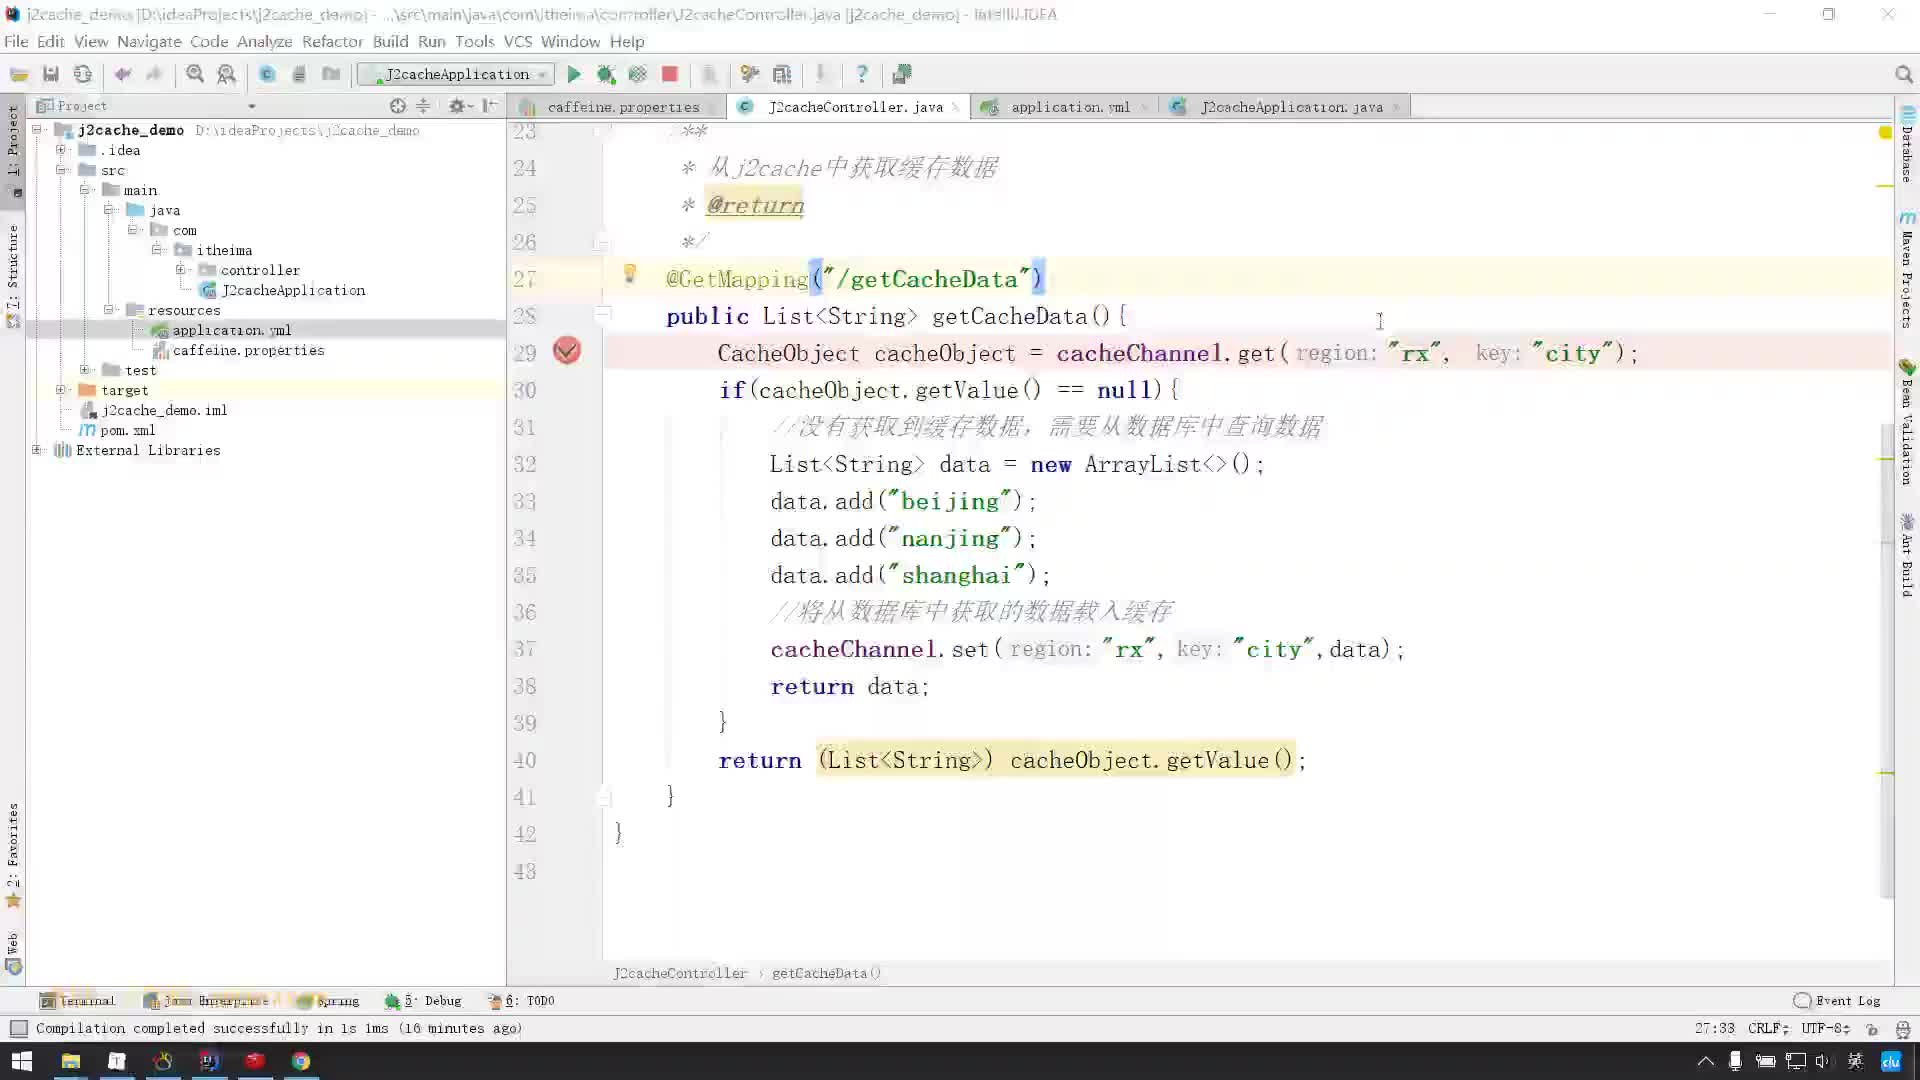Select pom.xml in project tree
The width and height of the screenshot is (1920, 1080).
click(127, 430)
